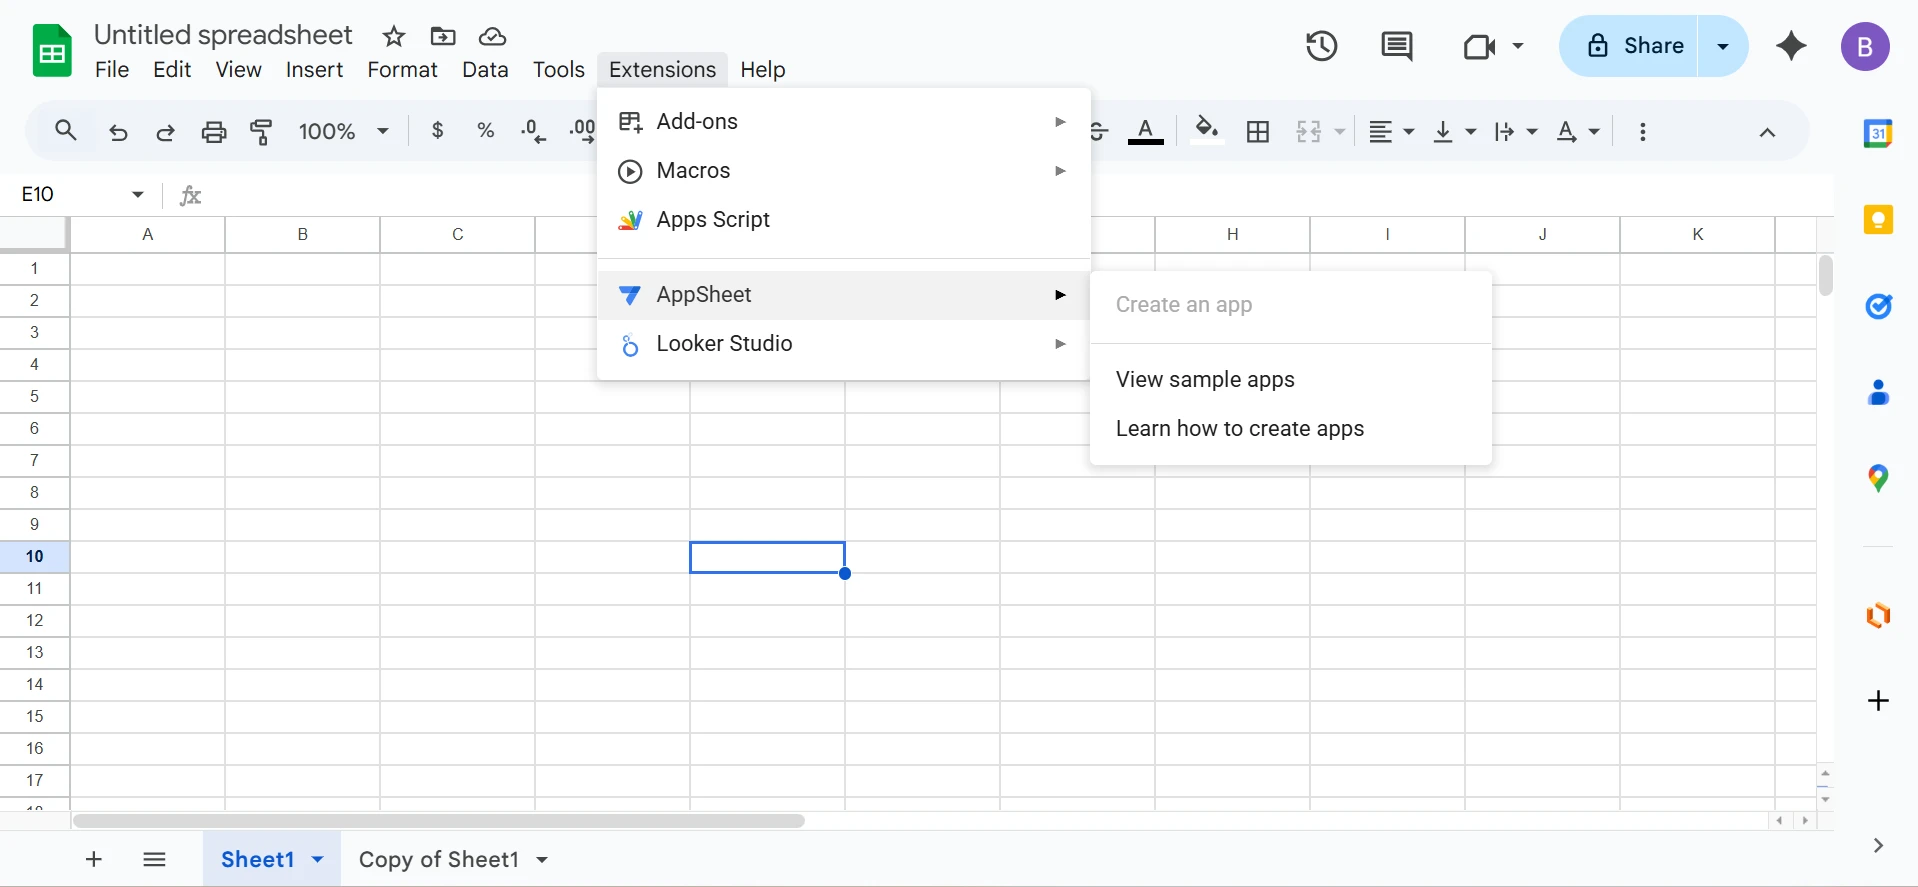
Task: Open Contacts side panel
Action: tap(1878, 393)
